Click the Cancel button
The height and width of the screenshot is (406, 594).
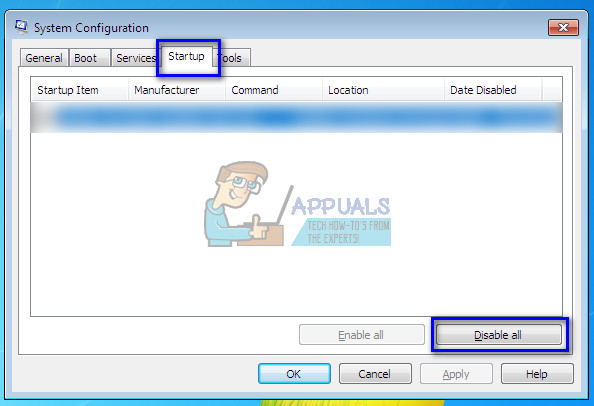coord(375,374)
